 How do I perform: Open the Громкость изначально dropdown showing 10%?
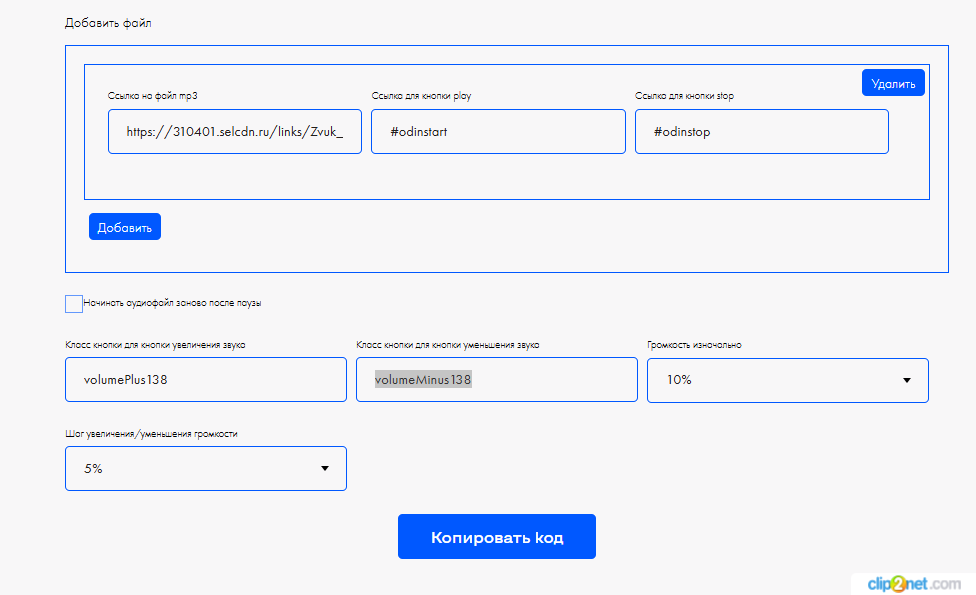pos(787,380)
